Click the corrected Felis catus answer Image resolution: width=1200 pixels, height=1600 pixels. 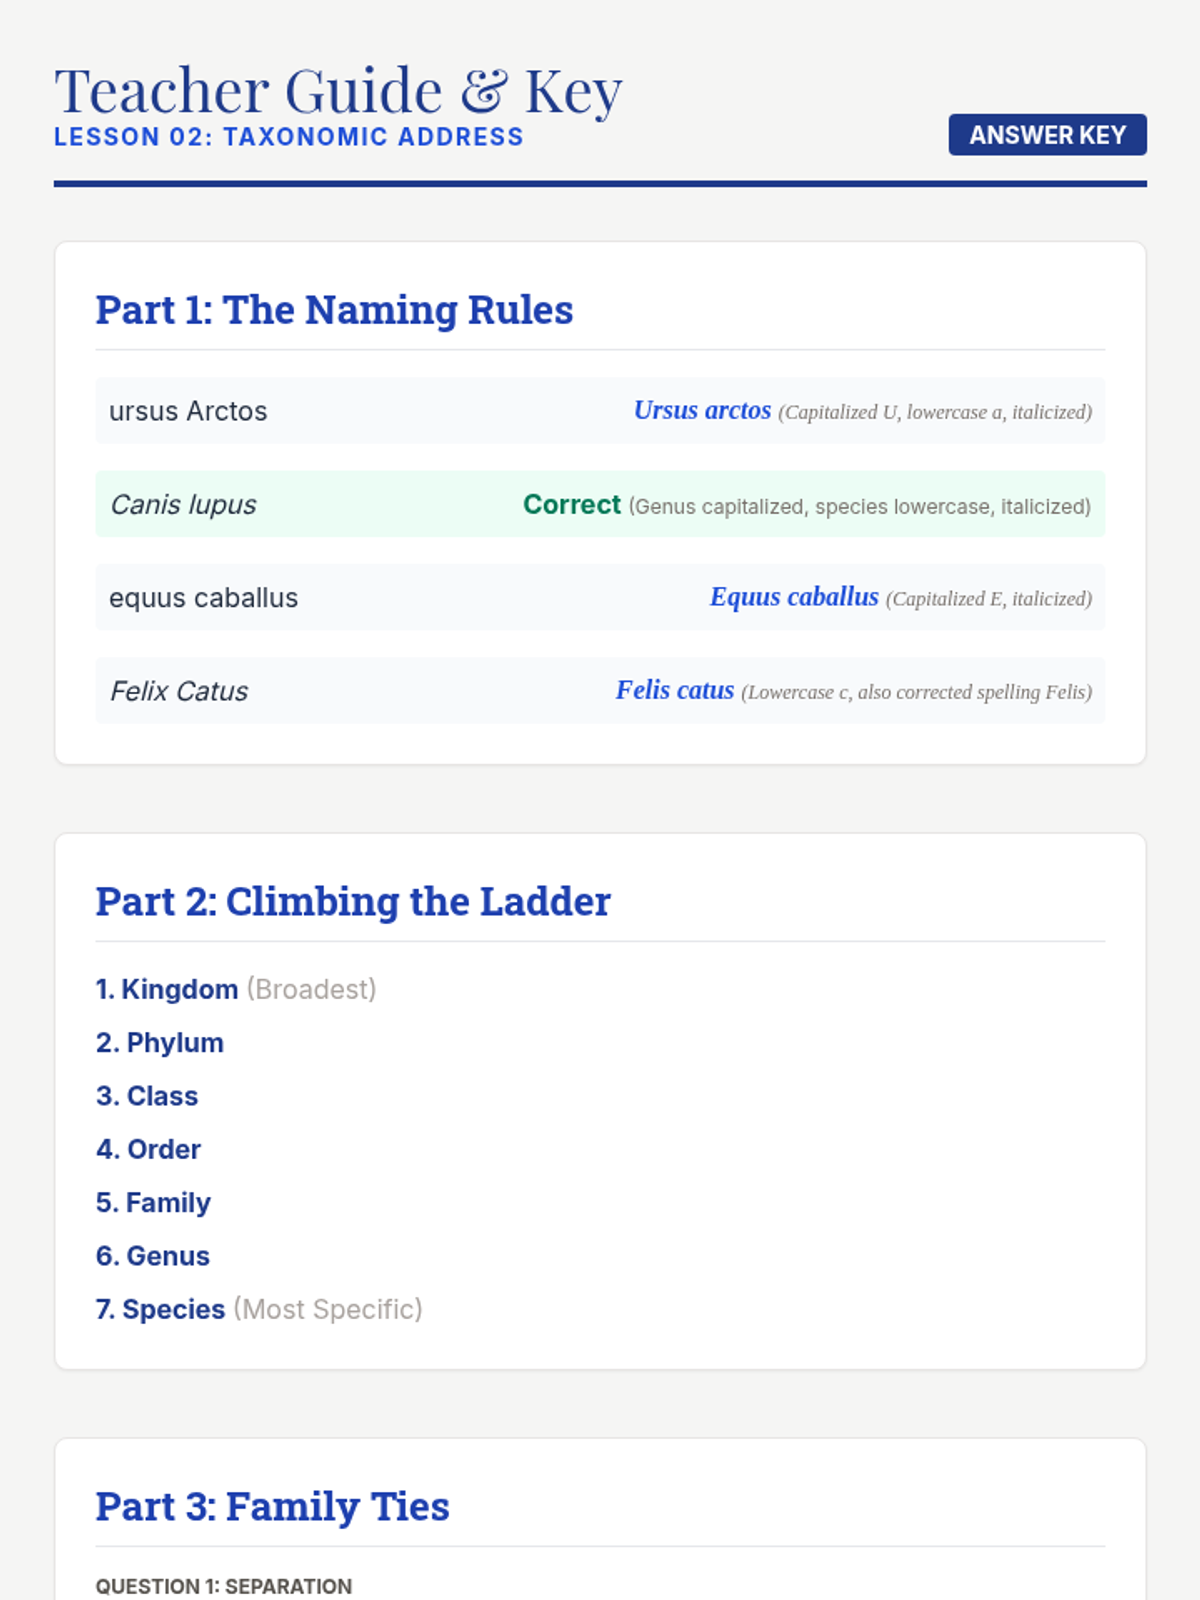[x=675, y=690]
